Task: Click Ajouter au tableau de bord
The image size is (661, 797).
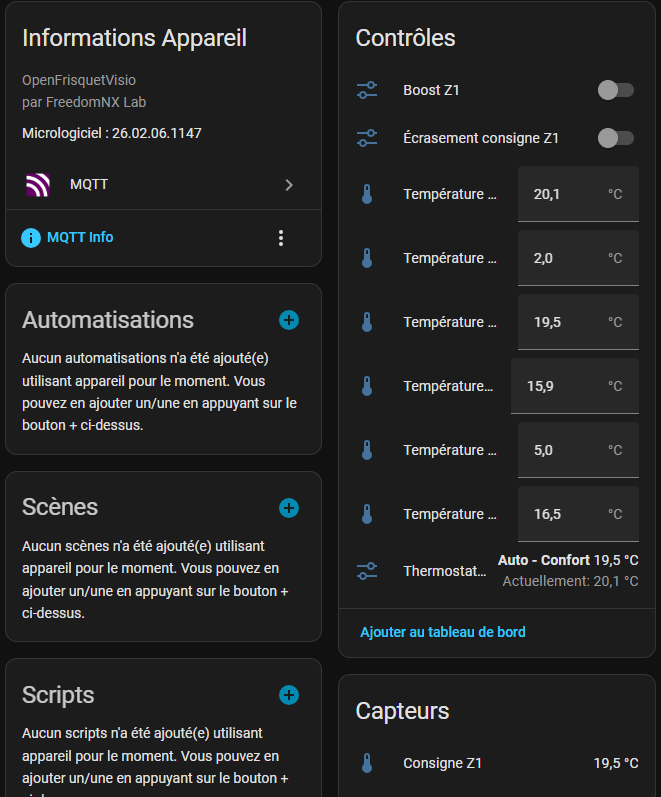Action: tap(442, 632)
